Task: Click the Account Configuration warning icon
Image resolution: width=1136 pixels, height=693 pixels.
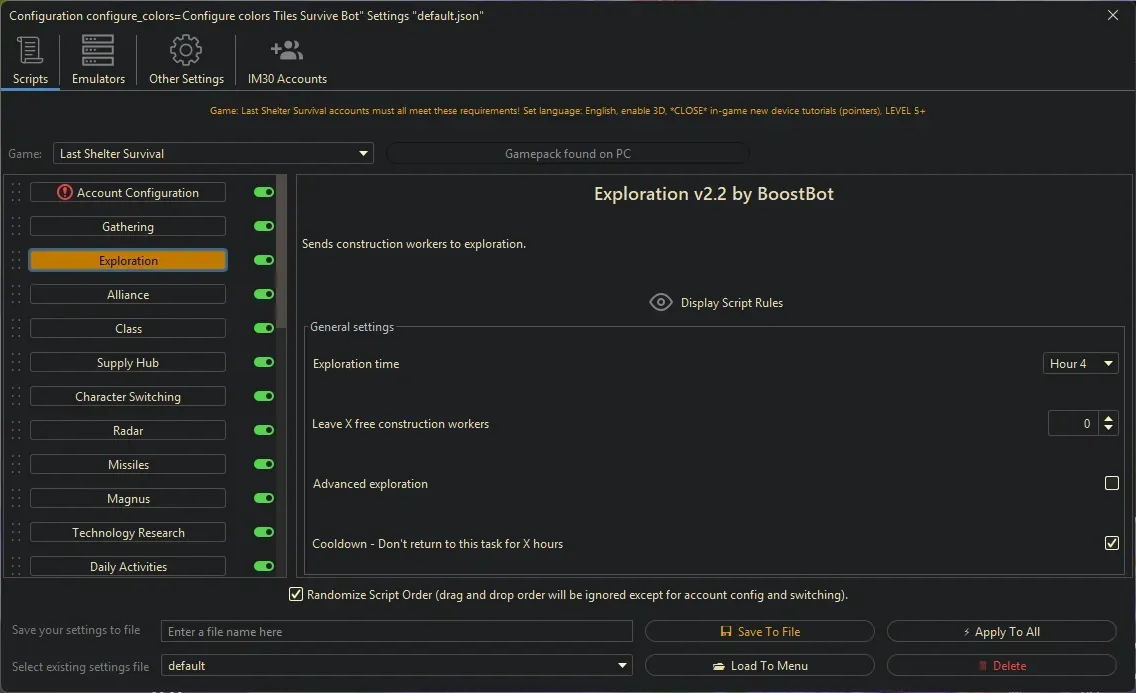Action: pyautogui.click(x=64, y=192)
